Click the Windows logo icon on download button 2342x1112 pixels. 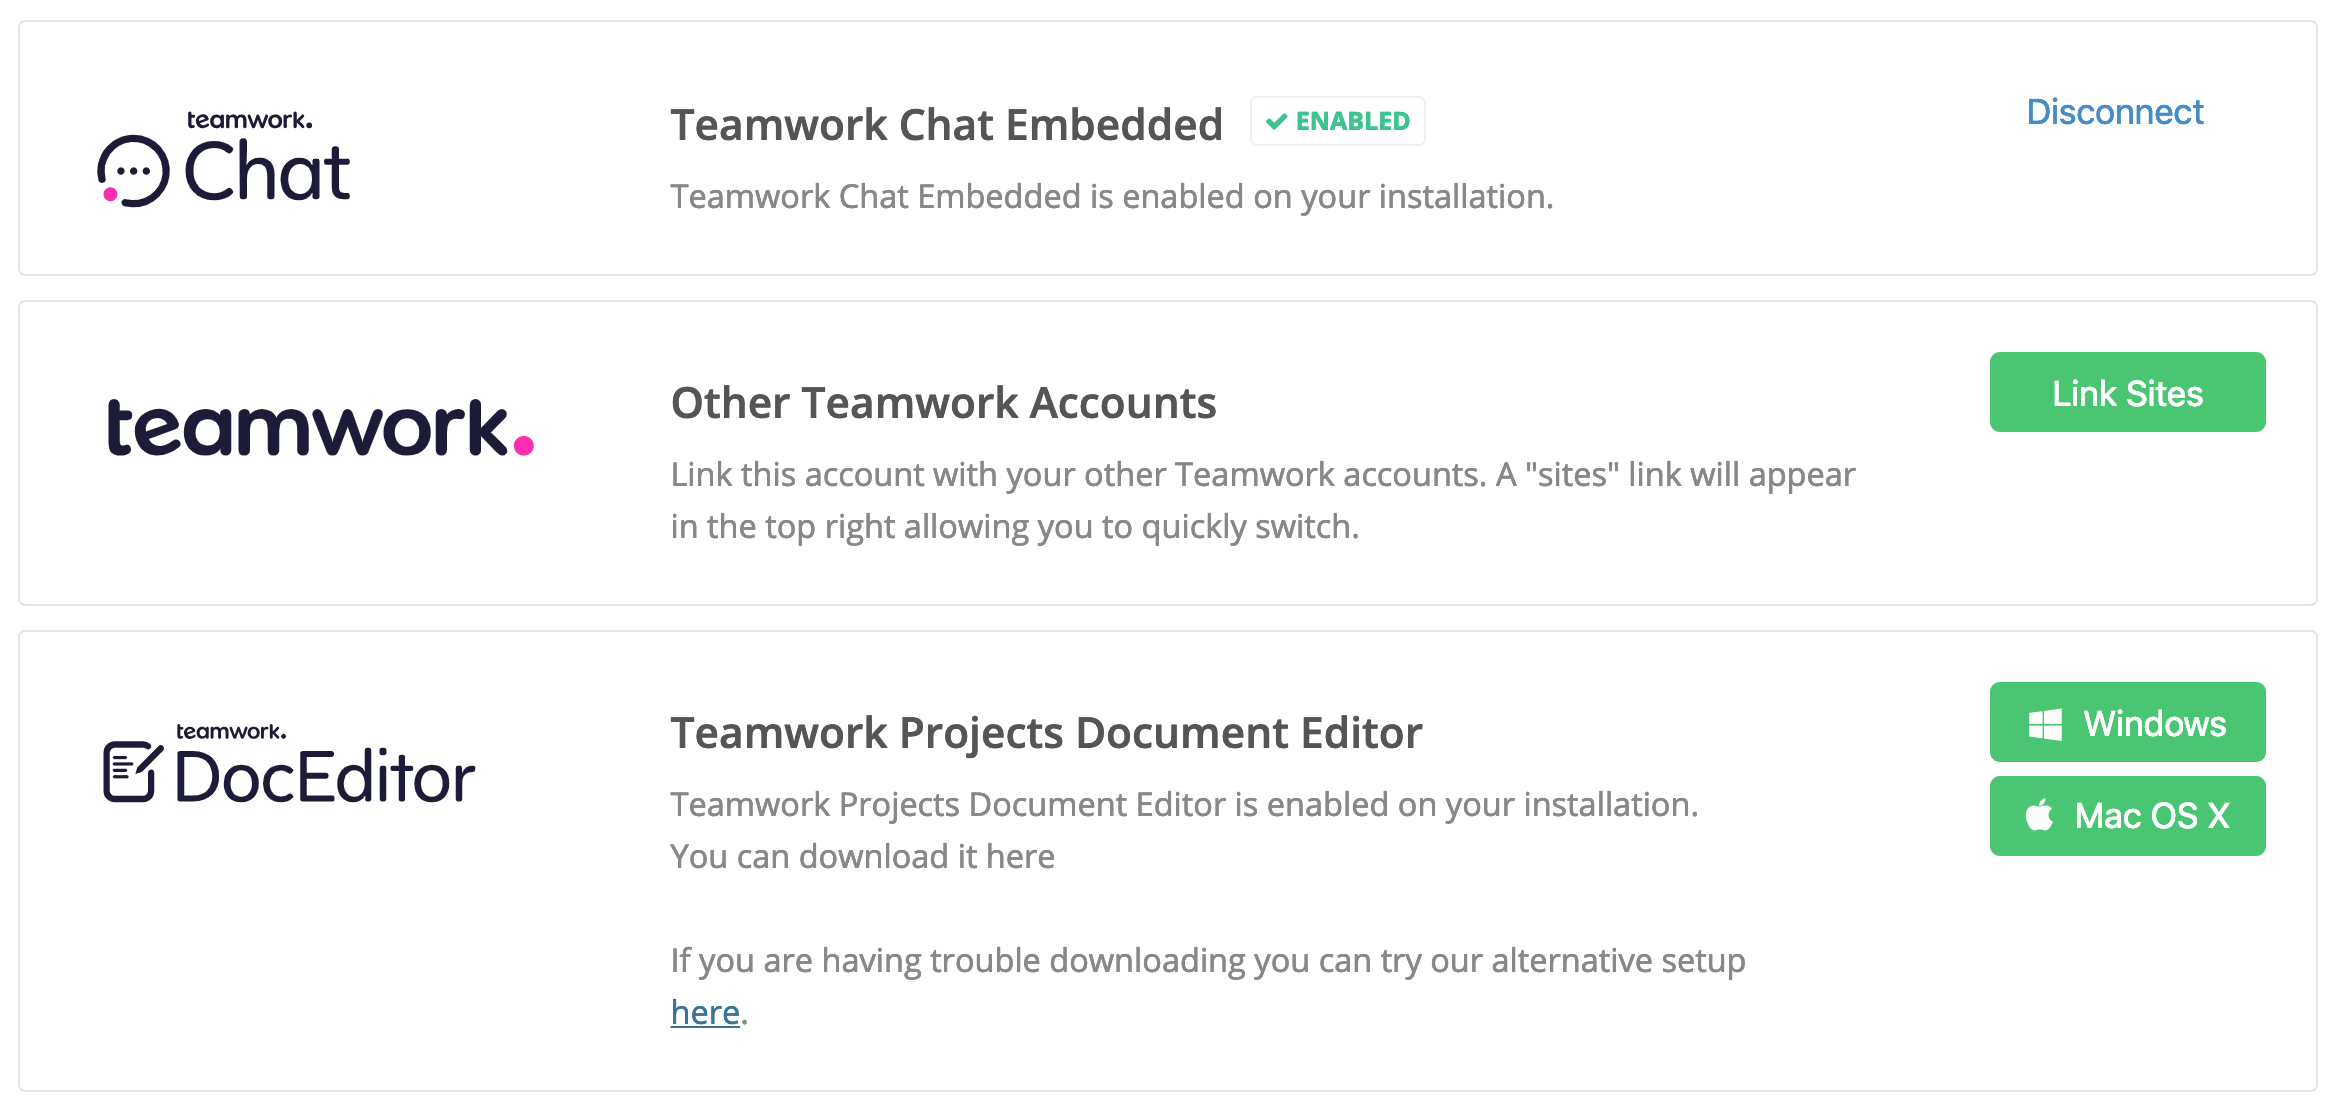coord(2045,724)
